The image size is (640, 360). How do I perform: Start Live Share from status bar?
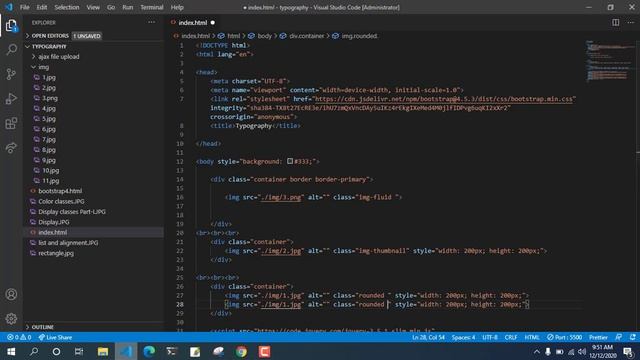[55, 338]
